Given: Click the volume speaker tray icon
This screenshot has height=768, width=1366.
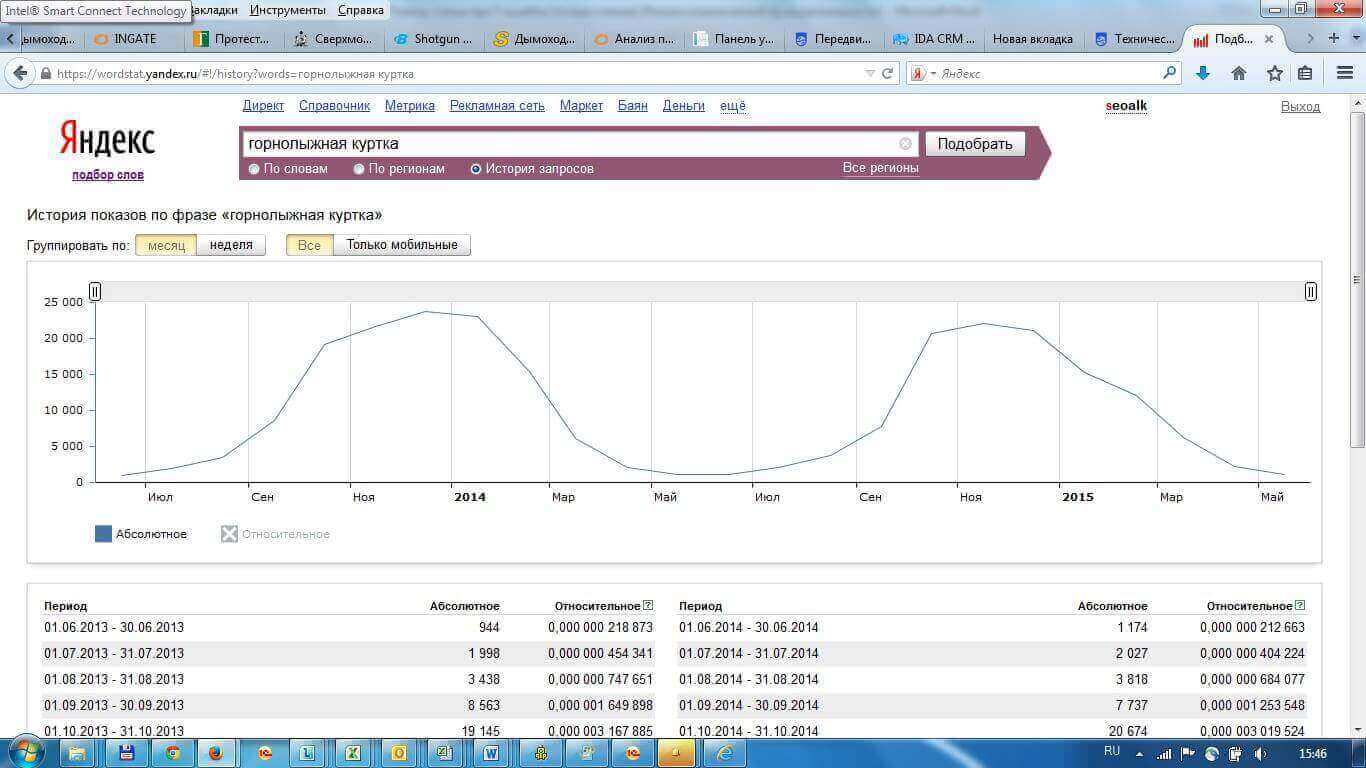Looking at the screenshot, I should pyautogui.click(x=1261, y=754).
